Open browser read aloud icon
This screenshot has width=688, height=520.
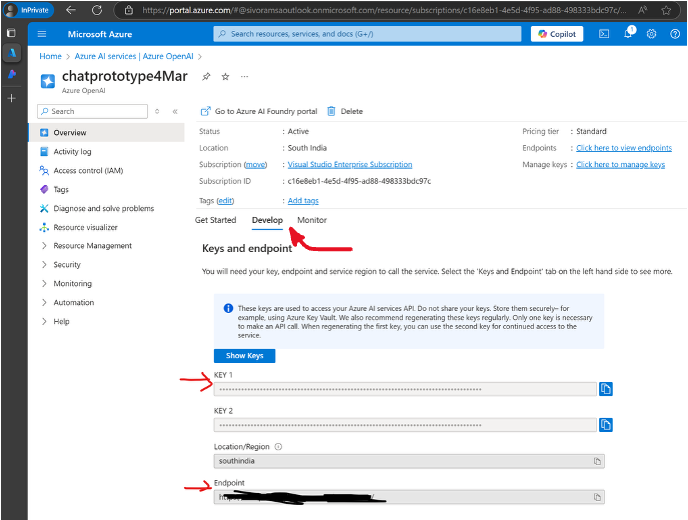coord(643,10)
